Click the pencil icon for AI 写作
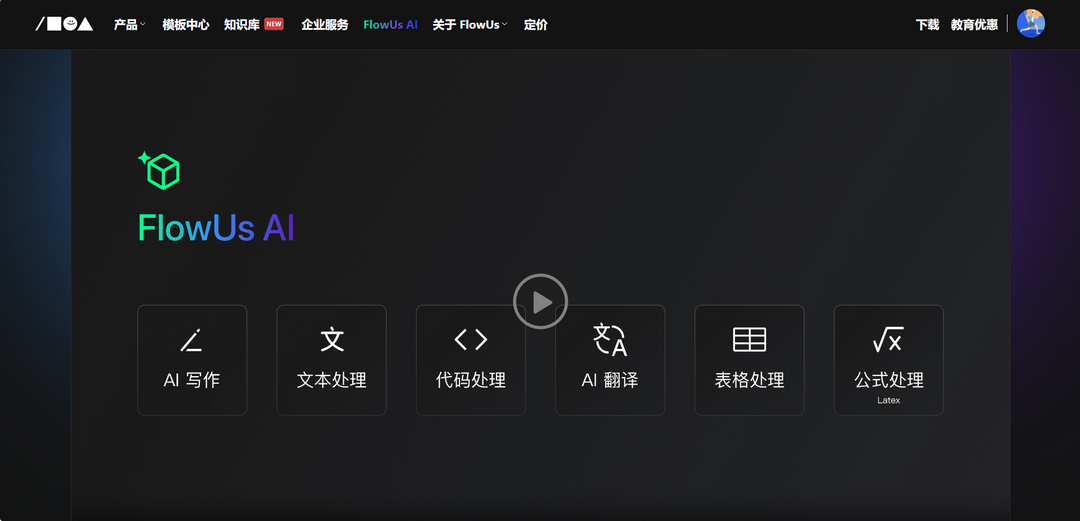This screenshot has width=1080, height=521. pos(191,340)
